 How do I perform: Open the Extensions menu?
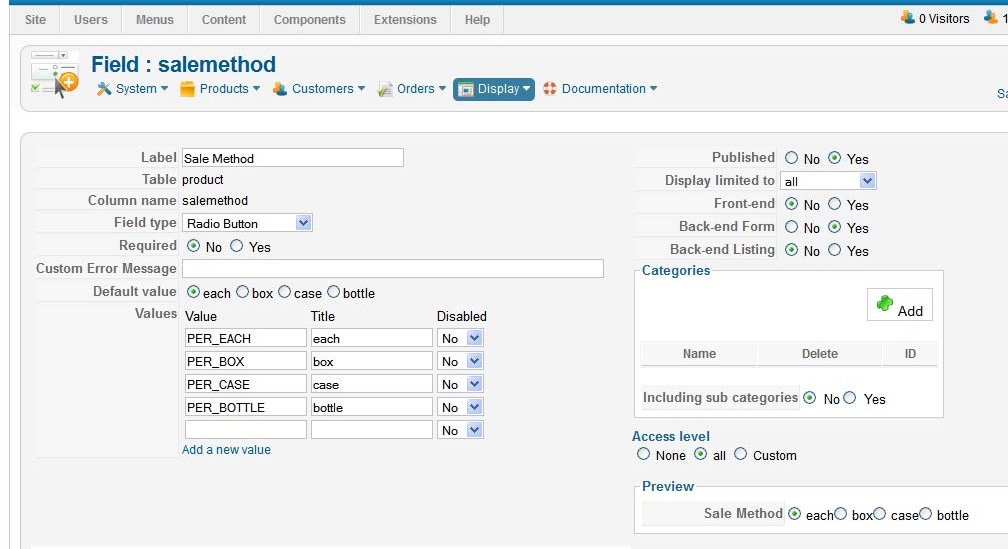coord(405,20)
